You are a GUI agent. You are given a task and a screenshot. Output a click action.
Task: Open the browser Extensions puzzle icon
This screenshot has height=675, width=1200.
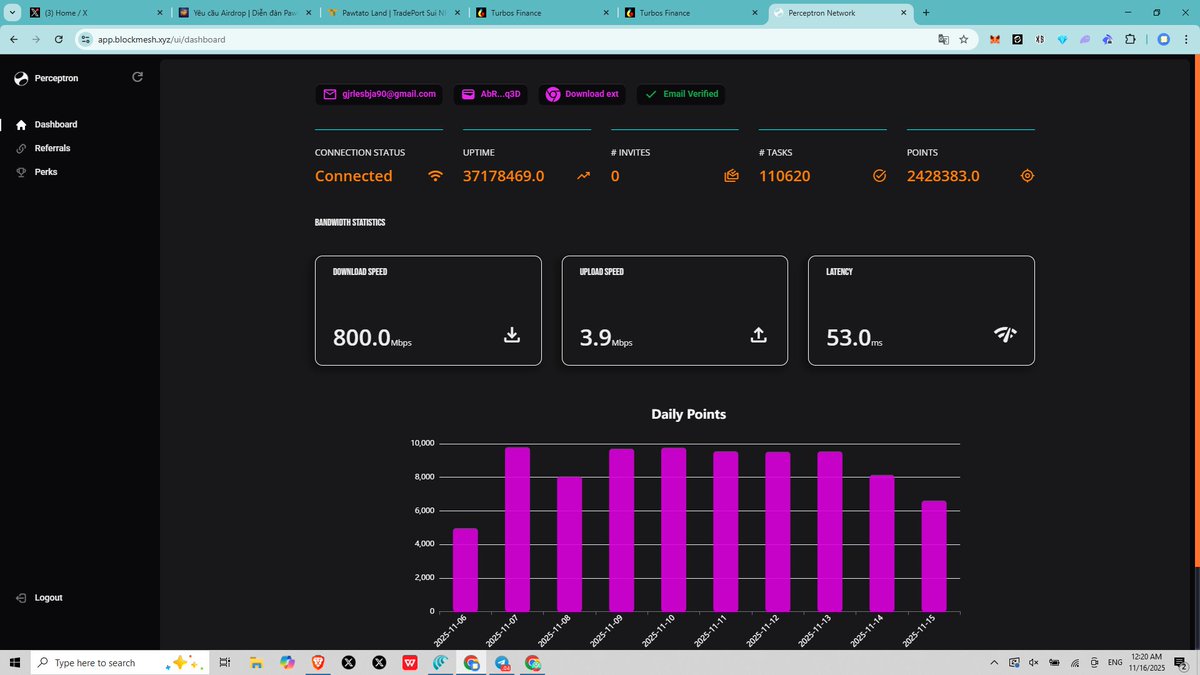pyautogui.click(x=1130, y=40)
